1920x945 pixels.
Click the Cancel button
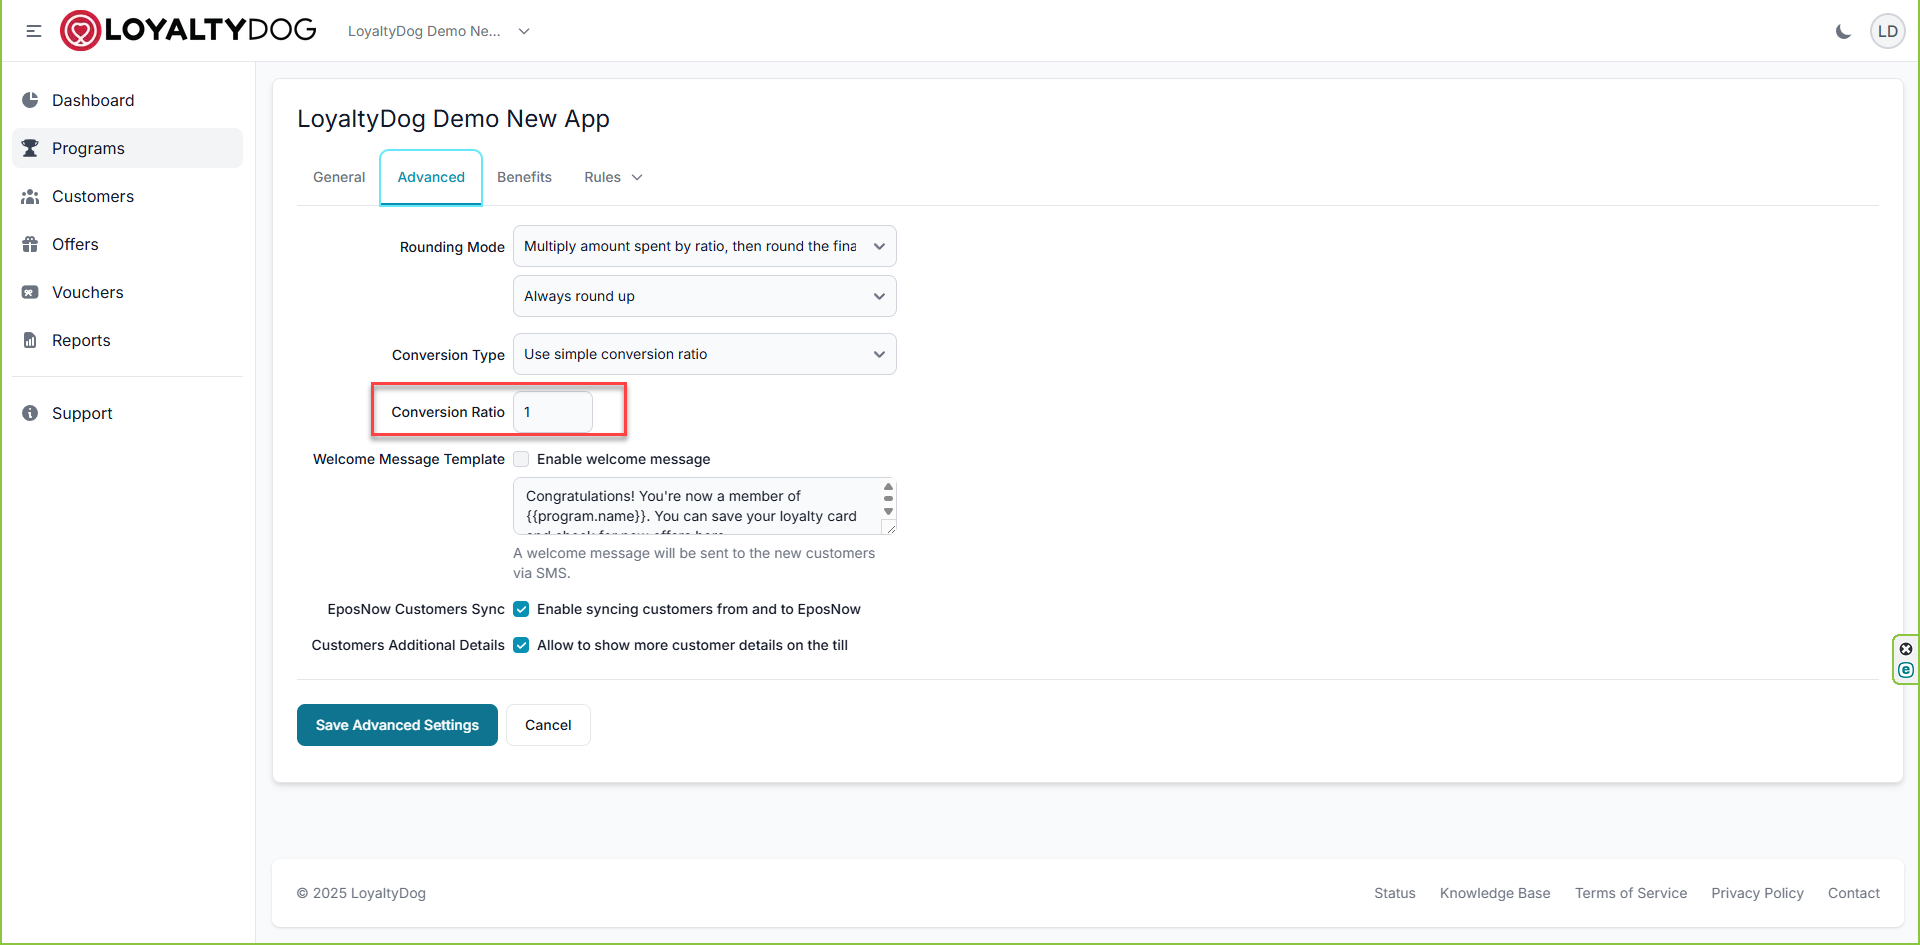[548, 725]
